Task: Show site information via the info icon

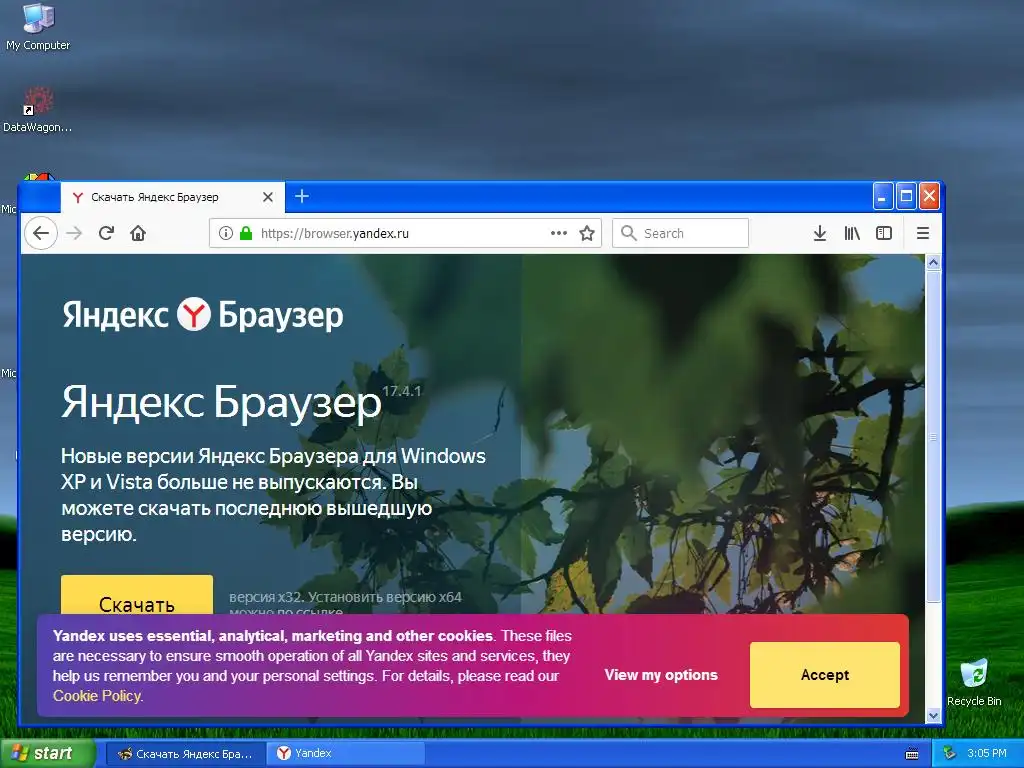Action: click(x=225, y=233)
